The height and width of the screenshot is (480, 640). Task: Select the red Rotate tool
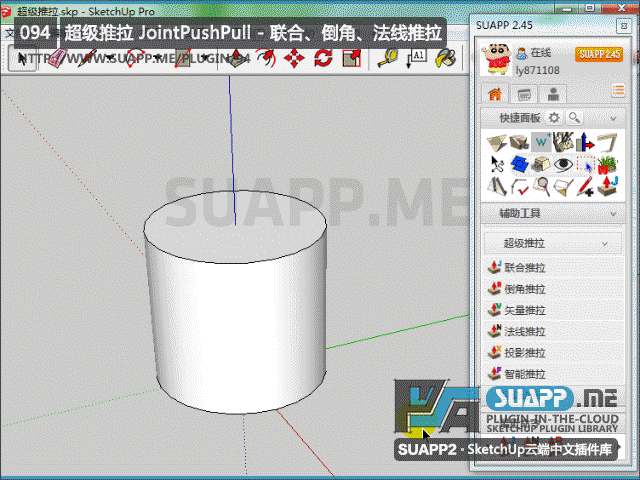[323, 58]
